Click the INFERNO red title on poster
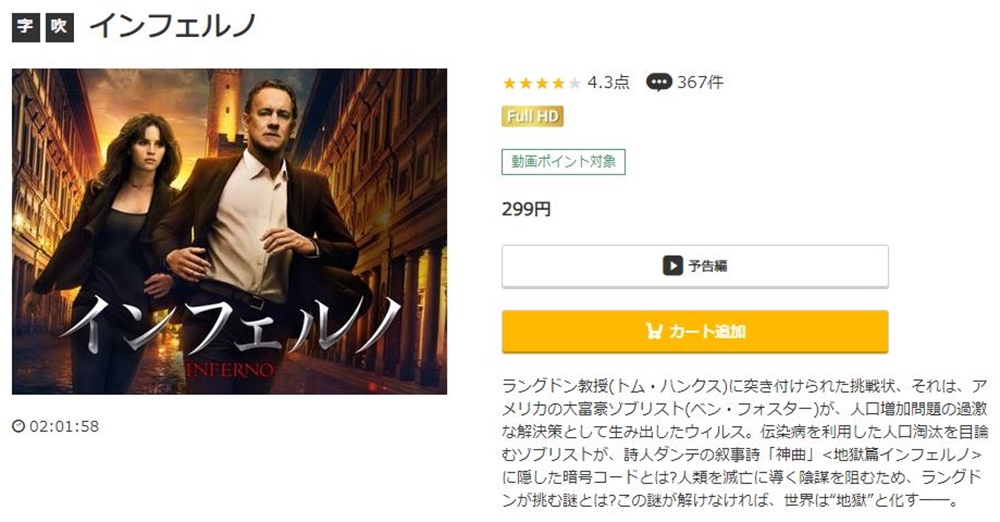 pos(230,370)
